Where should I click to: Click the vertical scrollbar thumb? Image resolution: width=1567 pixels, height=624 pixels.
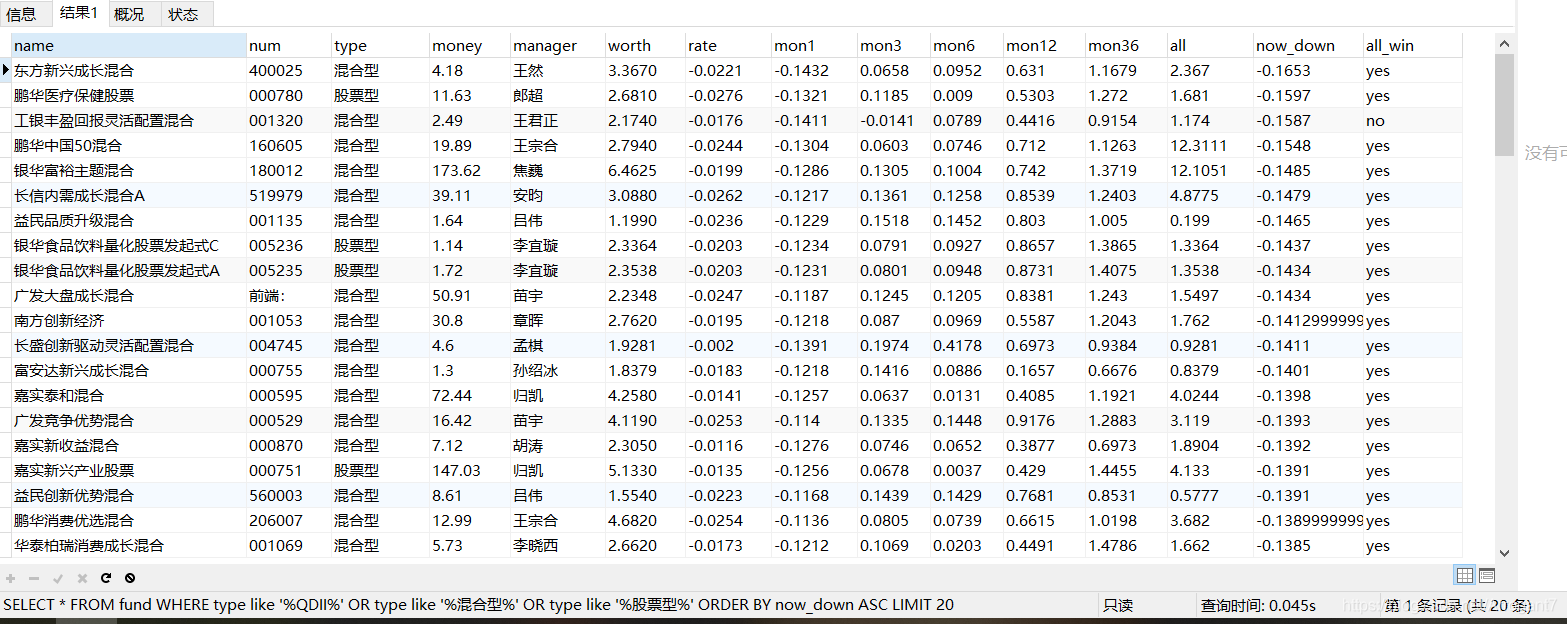pos(1504,104)
